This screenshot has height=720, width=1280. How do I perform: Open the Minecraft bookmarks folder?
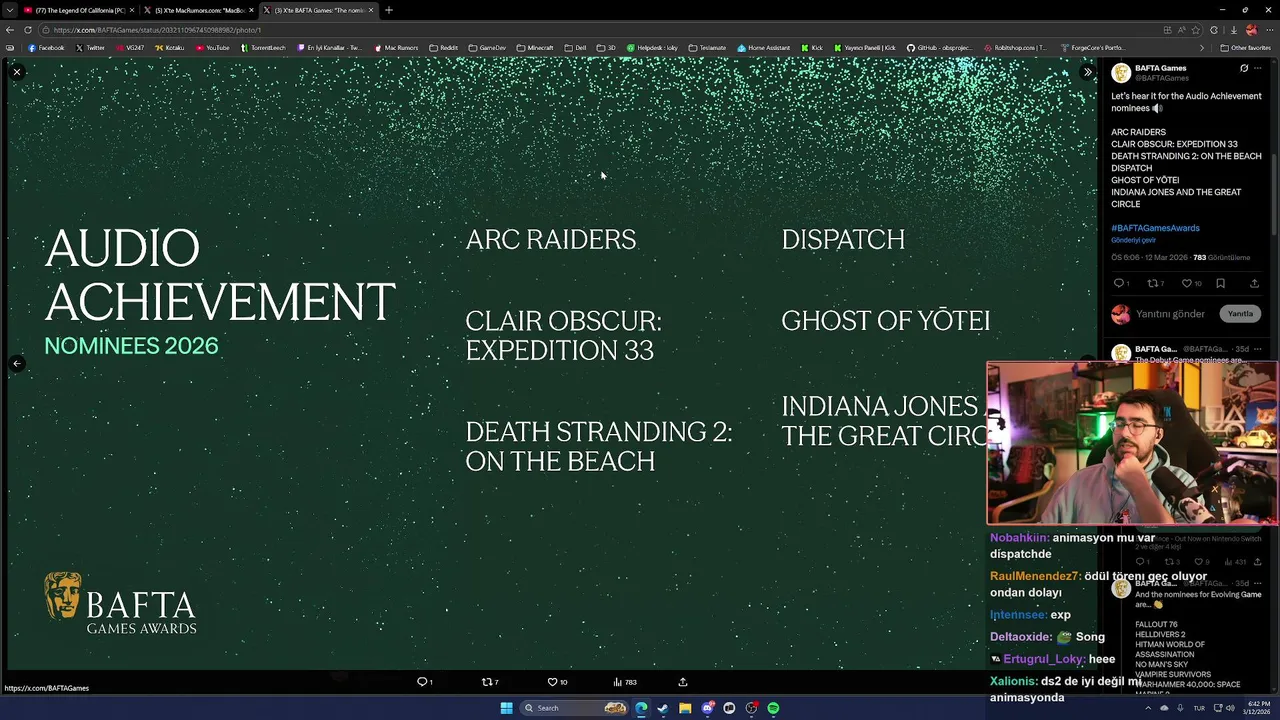(535, 48)
